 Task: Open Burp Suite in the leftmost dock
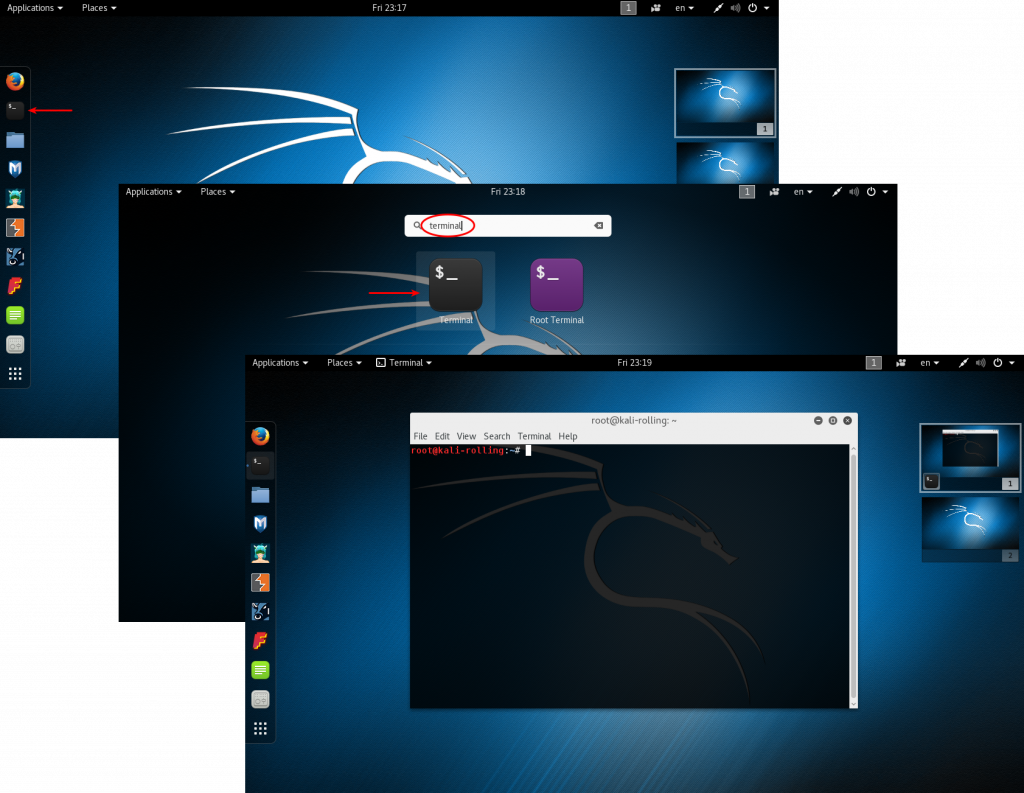[15, 228]
